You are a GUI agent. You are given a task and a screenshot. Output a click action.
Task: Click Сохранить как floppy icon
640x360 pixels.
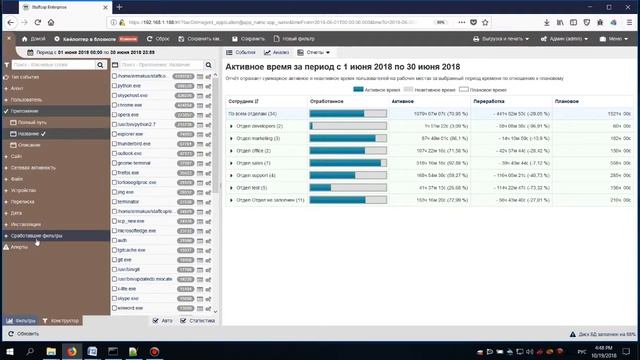pyautogui.click(x=181, y=39)
